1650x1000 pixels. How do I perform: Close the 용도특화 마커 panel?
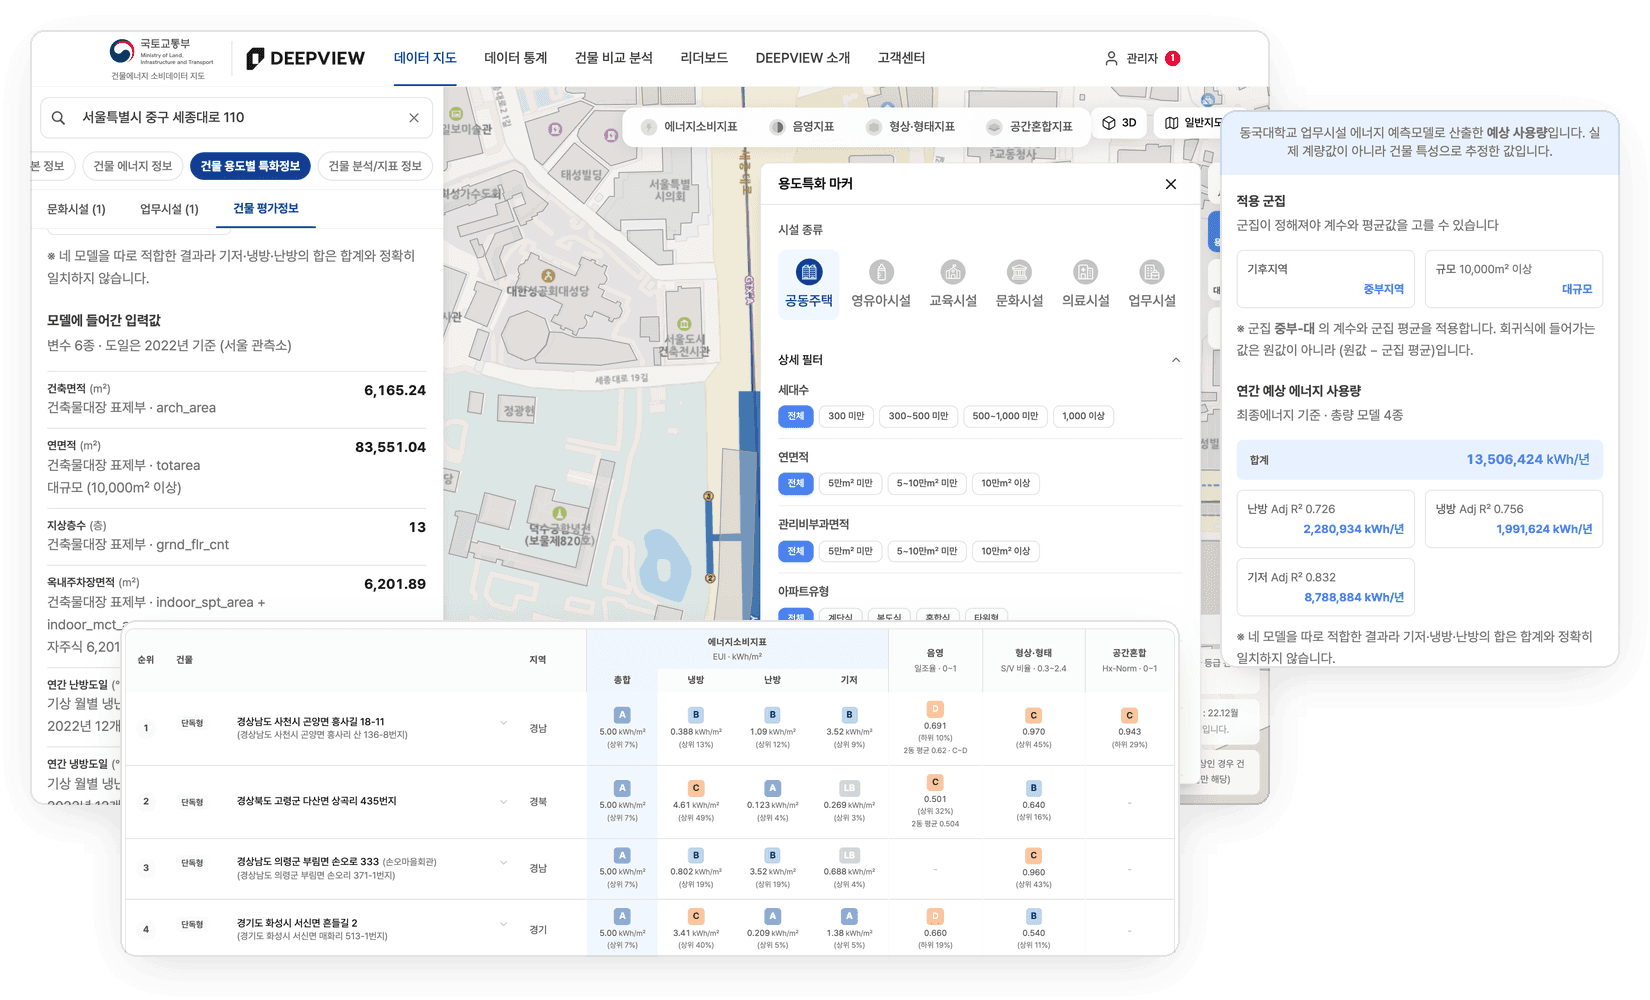[1171, 184]
